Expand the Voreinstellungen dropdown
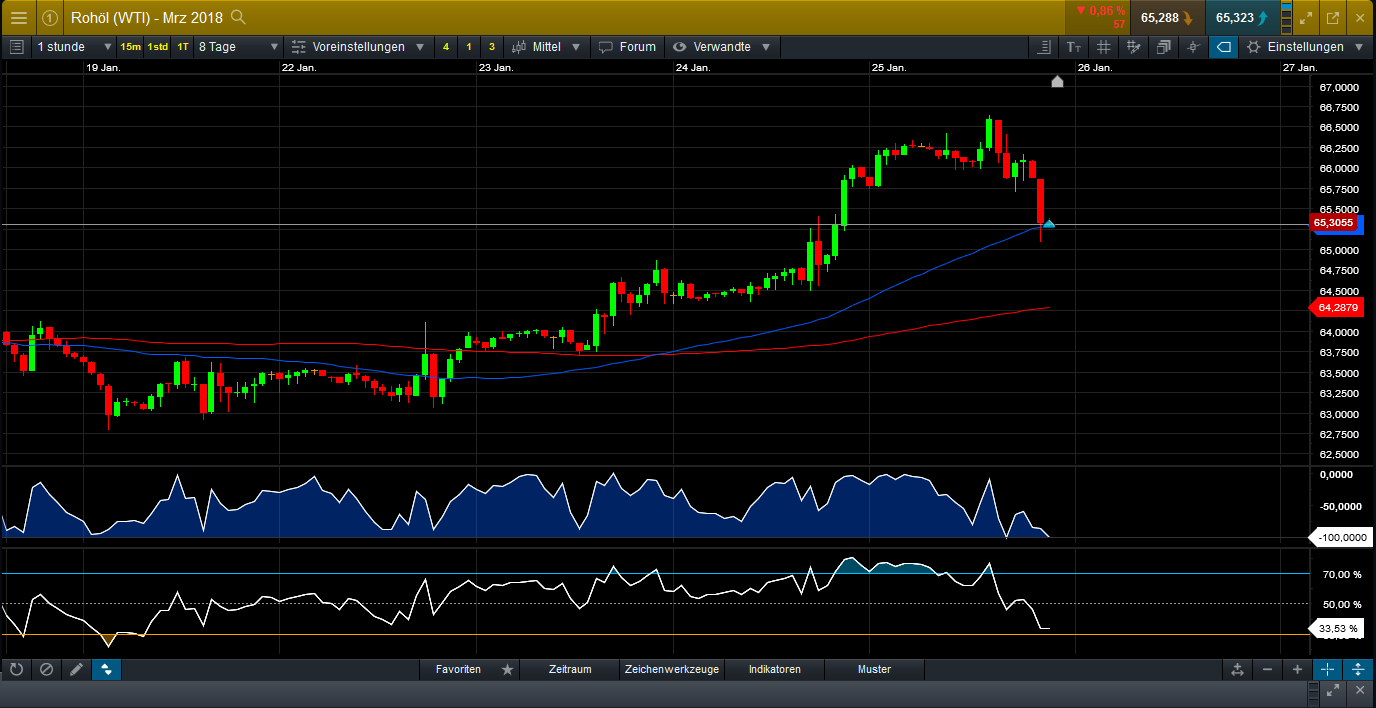The width and height of the screenshot is (1376, 708). [x=360, y=46]
